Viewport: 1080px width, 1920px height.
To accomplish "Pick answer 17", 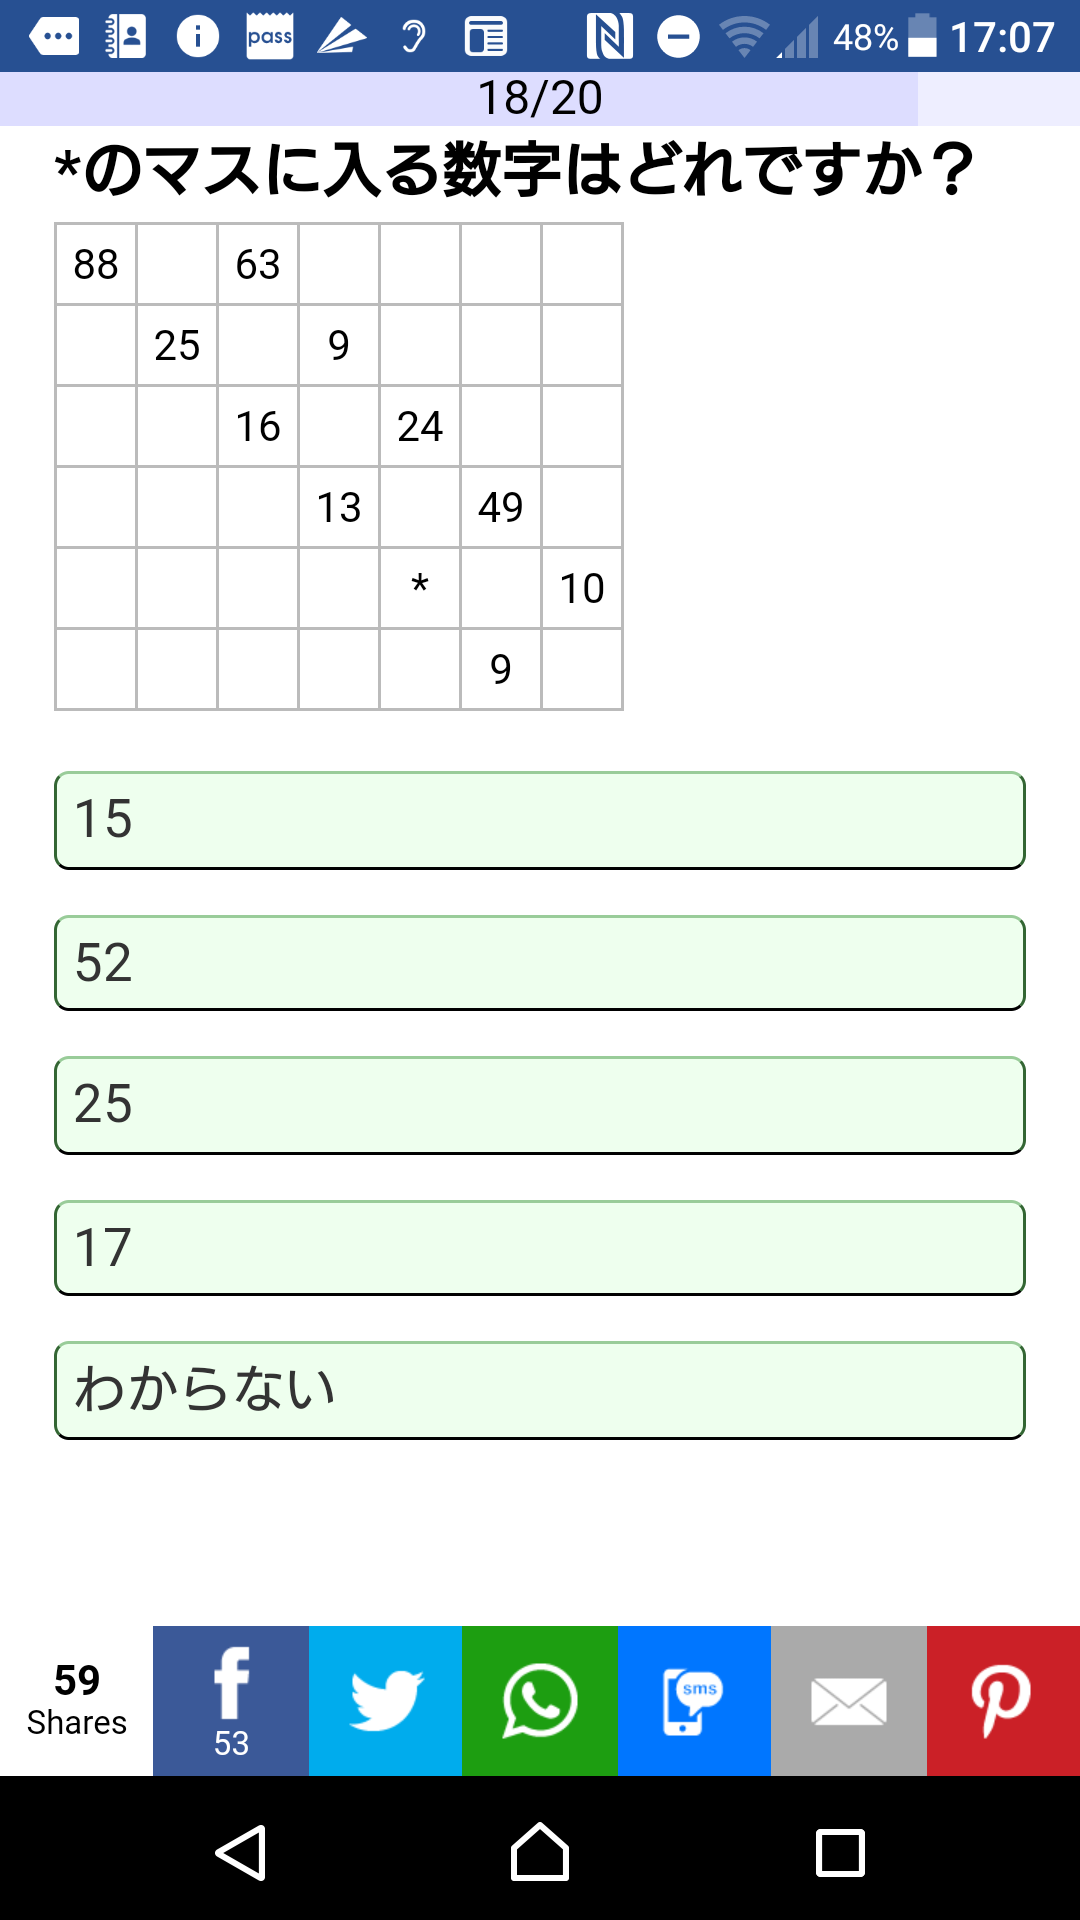I will point(540,1248).
